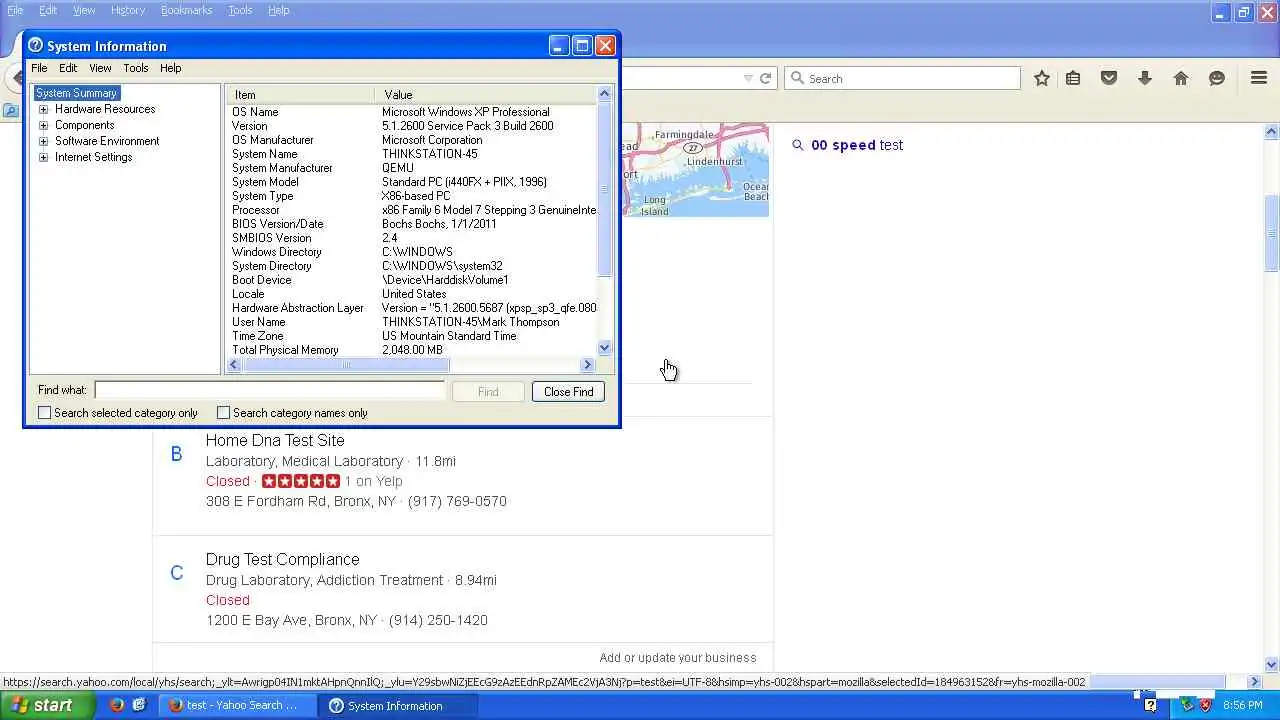The image size is (1280, 720).
Task: Open the Firefox hamburger menu
Action: pos(1259,78)
